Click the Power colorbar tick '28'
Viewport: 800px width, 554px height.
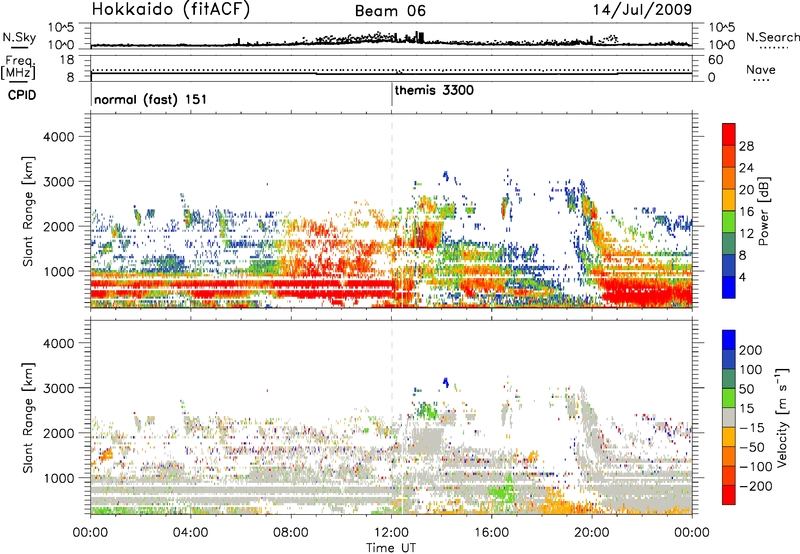click(x=746, y=146)
